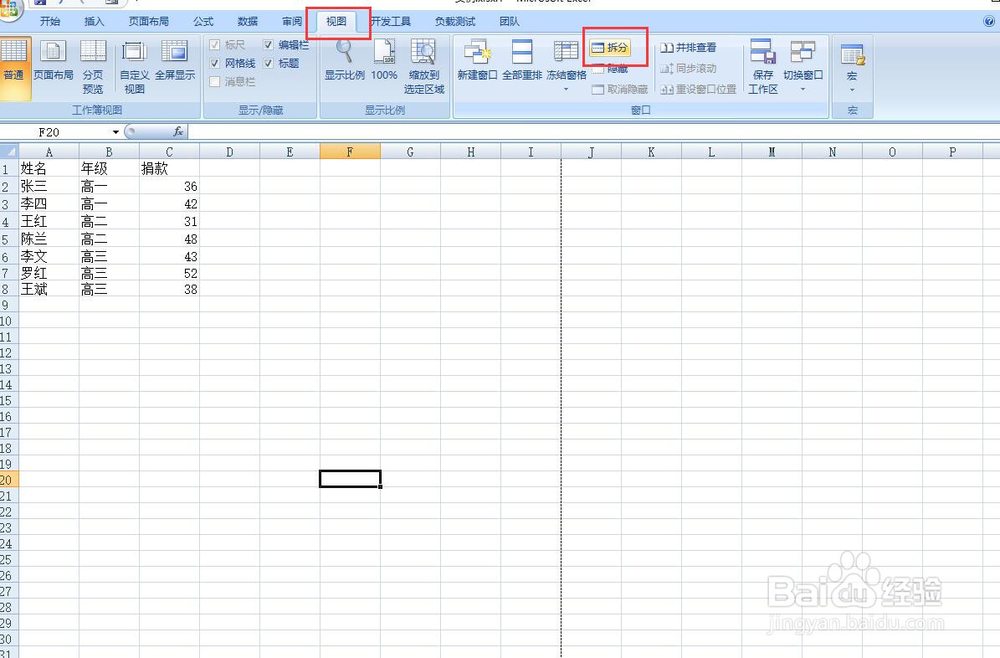Select cell with 张三

point(49,186)
